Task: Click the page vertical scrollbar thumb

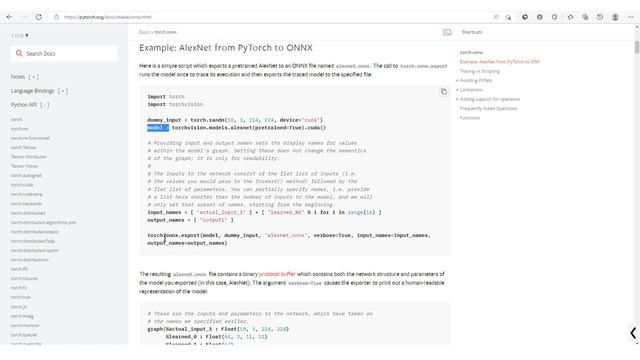Action: point(637,47)
